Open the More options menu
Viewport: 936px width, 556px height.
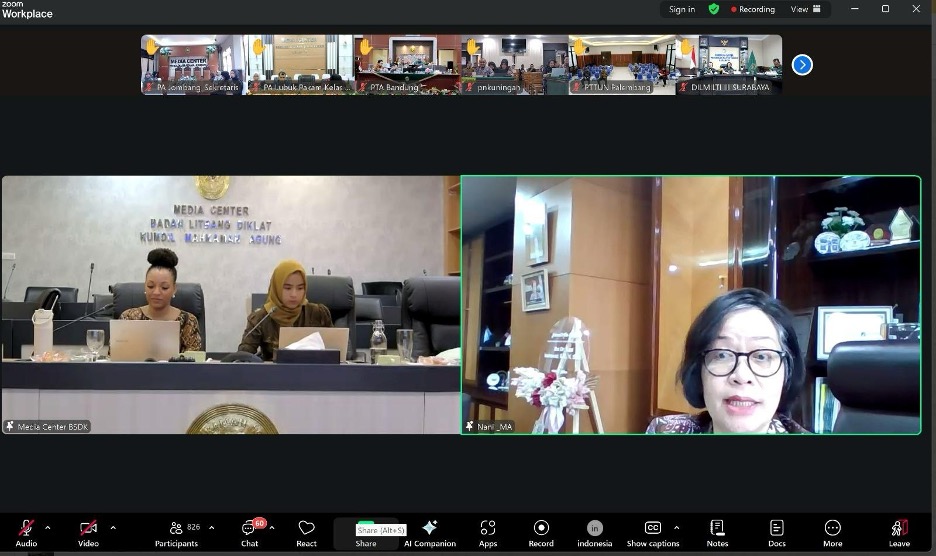833,533
